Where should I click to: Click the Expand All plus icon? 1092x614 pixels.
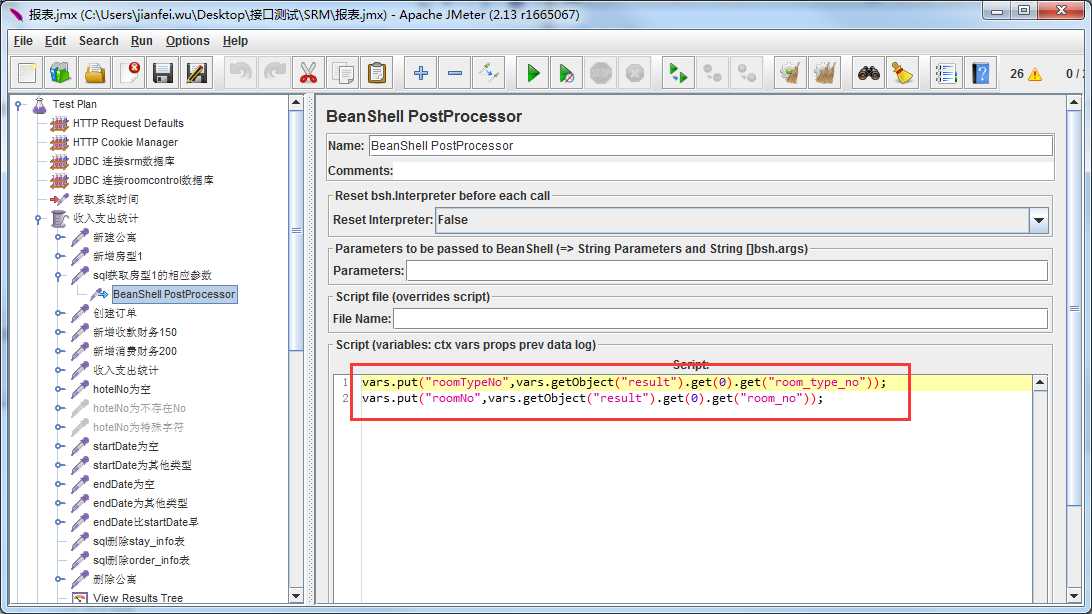point(421,73)
